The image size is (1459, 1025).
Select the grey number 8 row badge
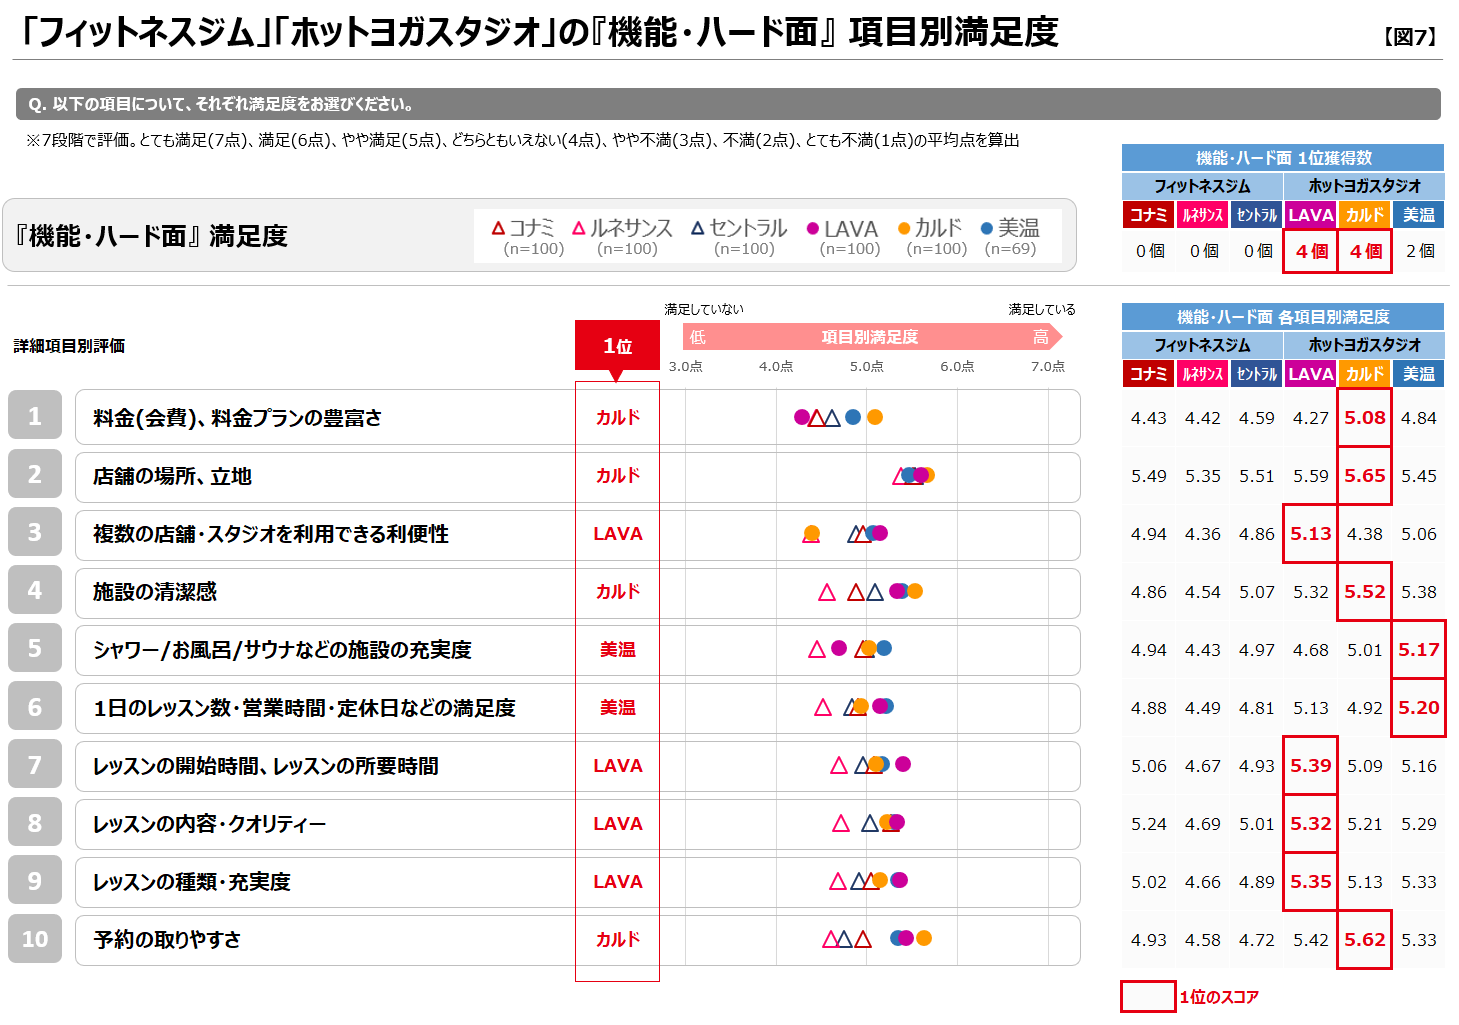pos(35,823)
